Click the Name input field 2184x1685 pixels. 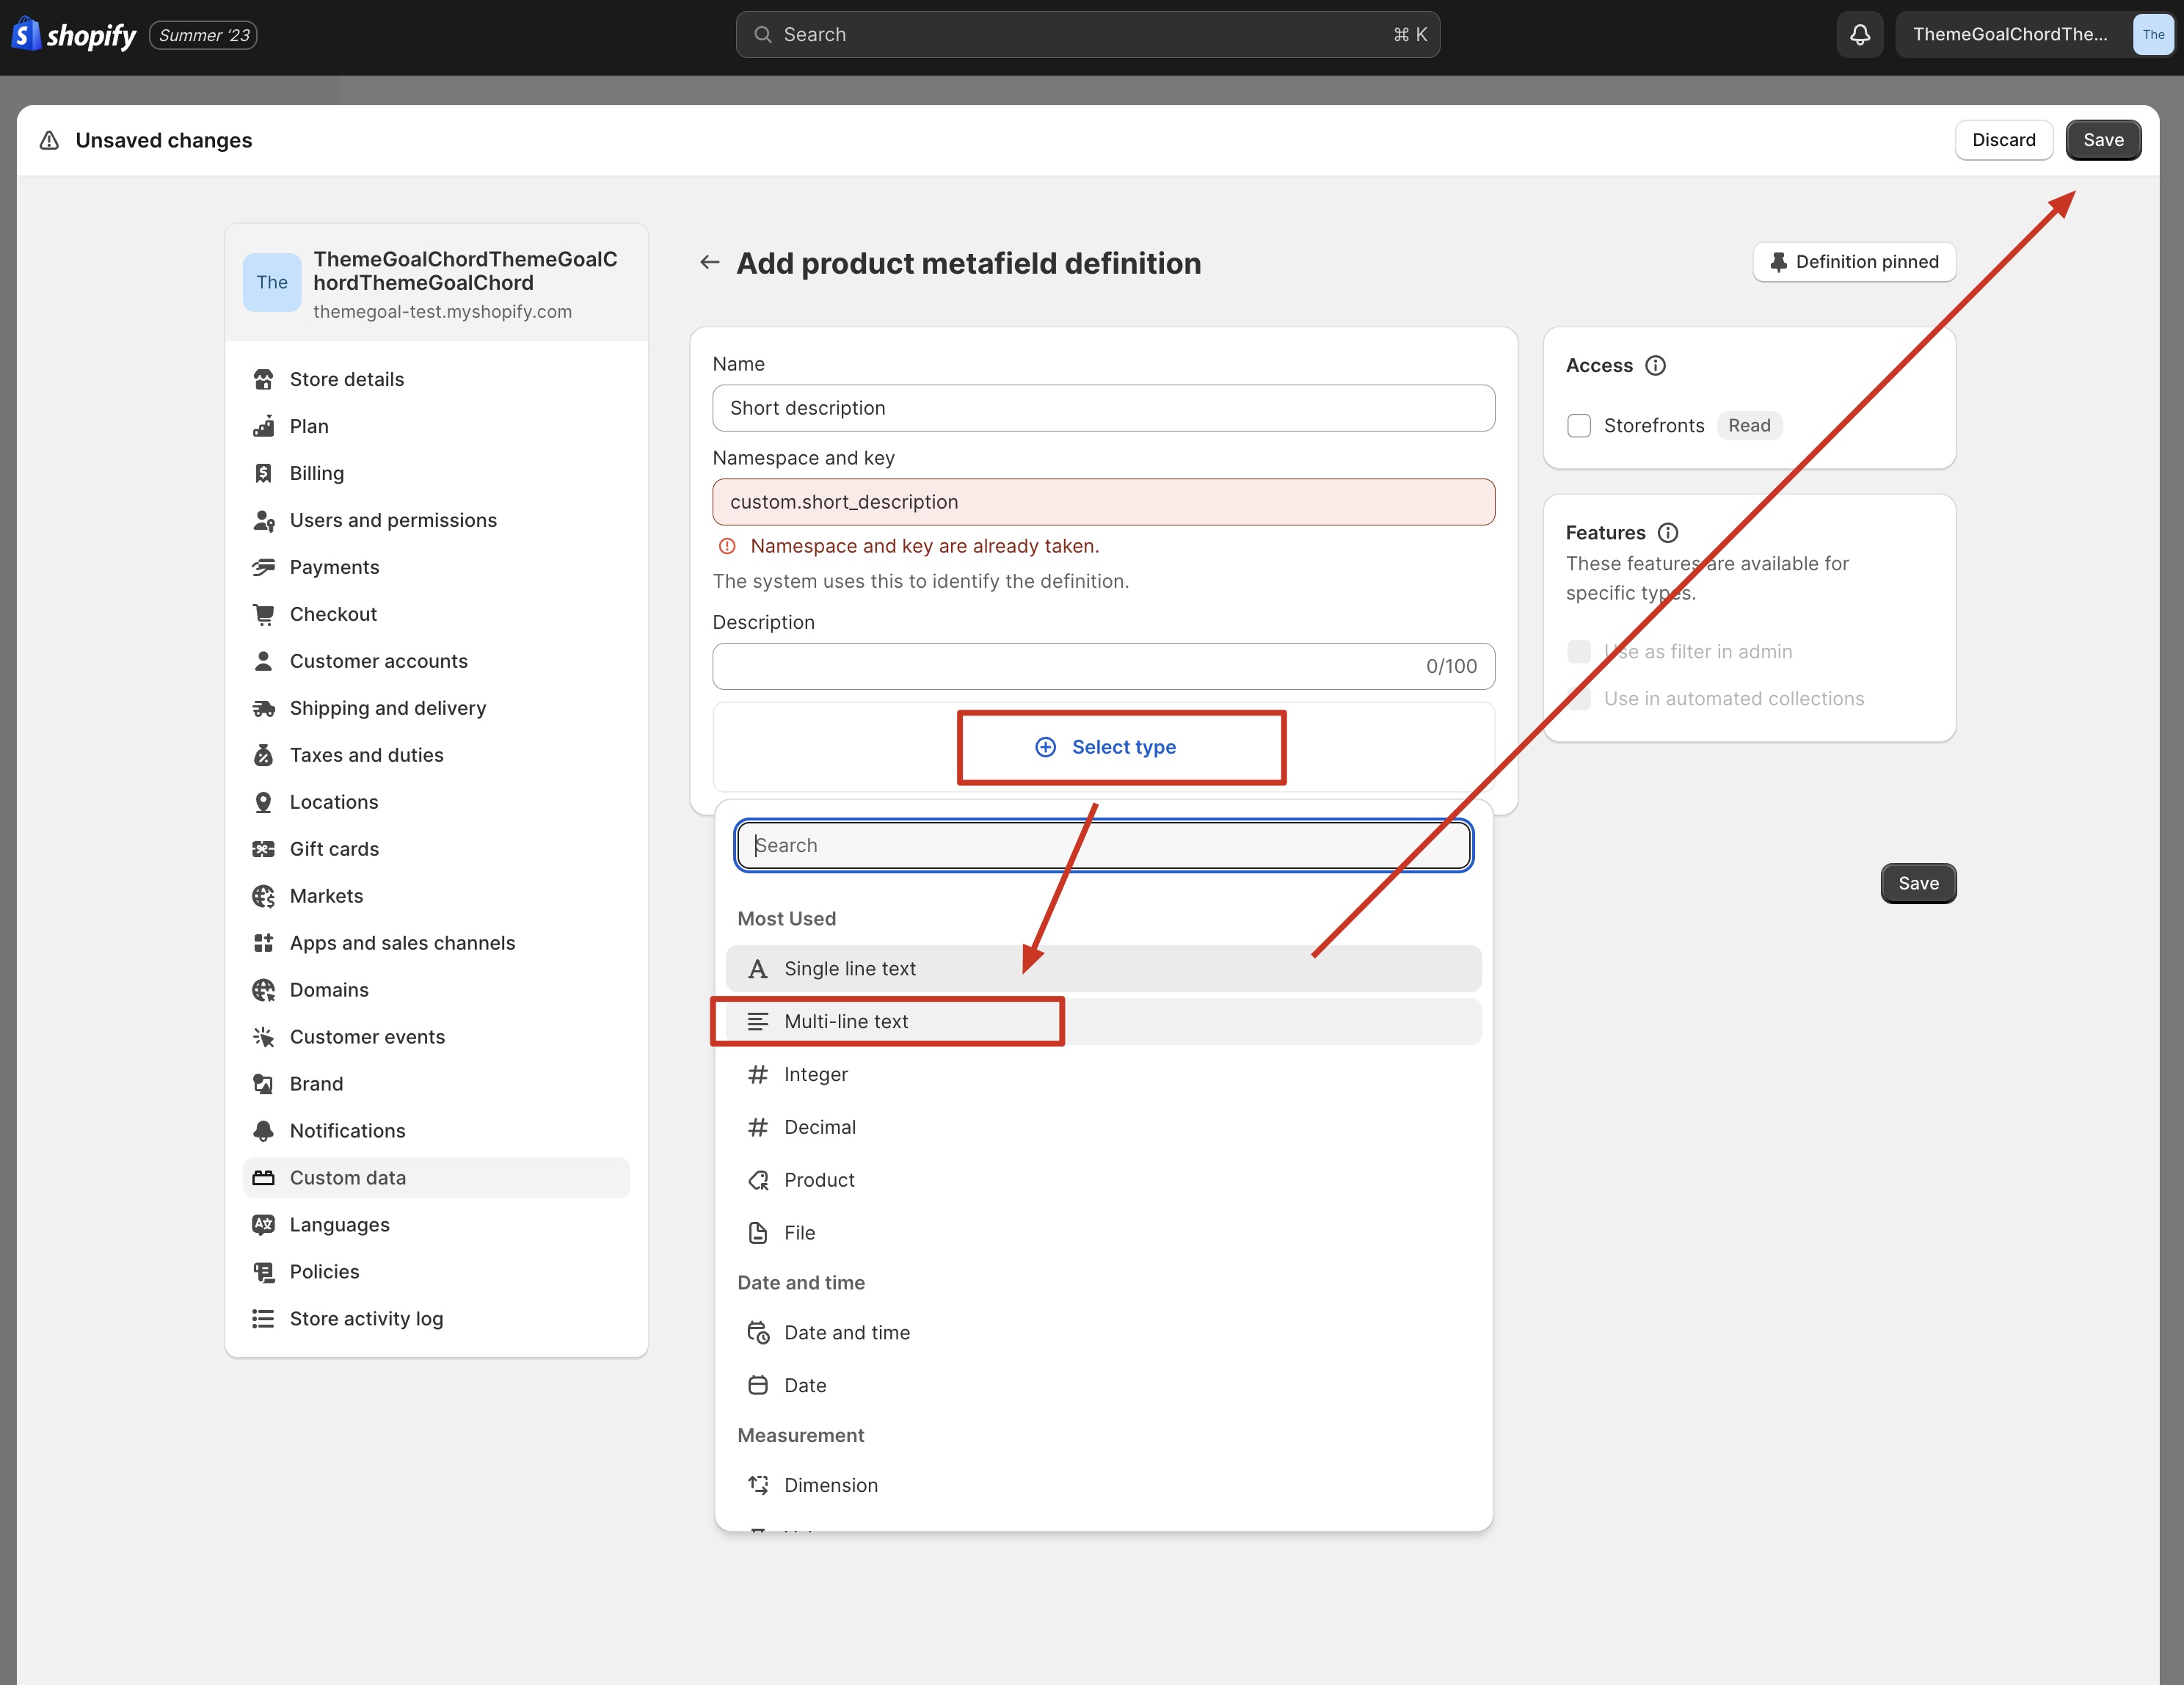click(1104, 409)
